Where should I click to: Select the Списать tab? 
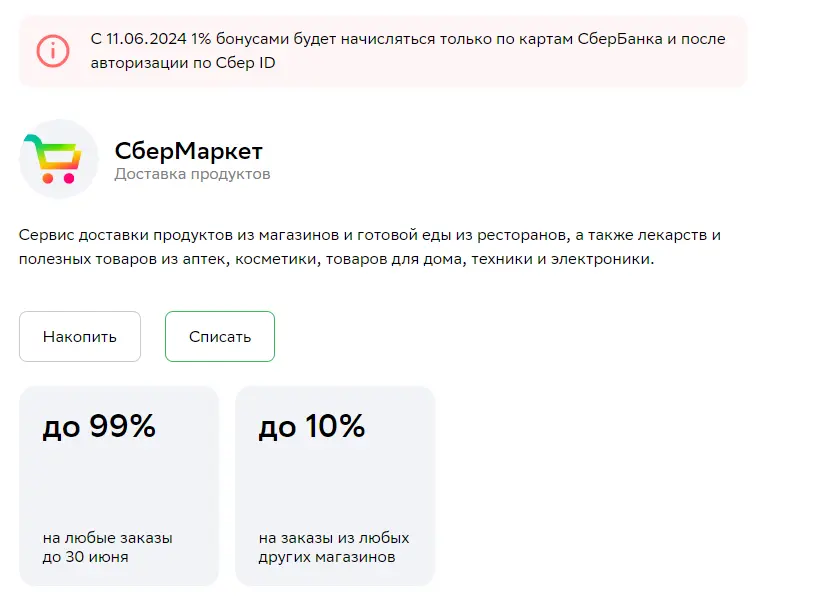220,337
